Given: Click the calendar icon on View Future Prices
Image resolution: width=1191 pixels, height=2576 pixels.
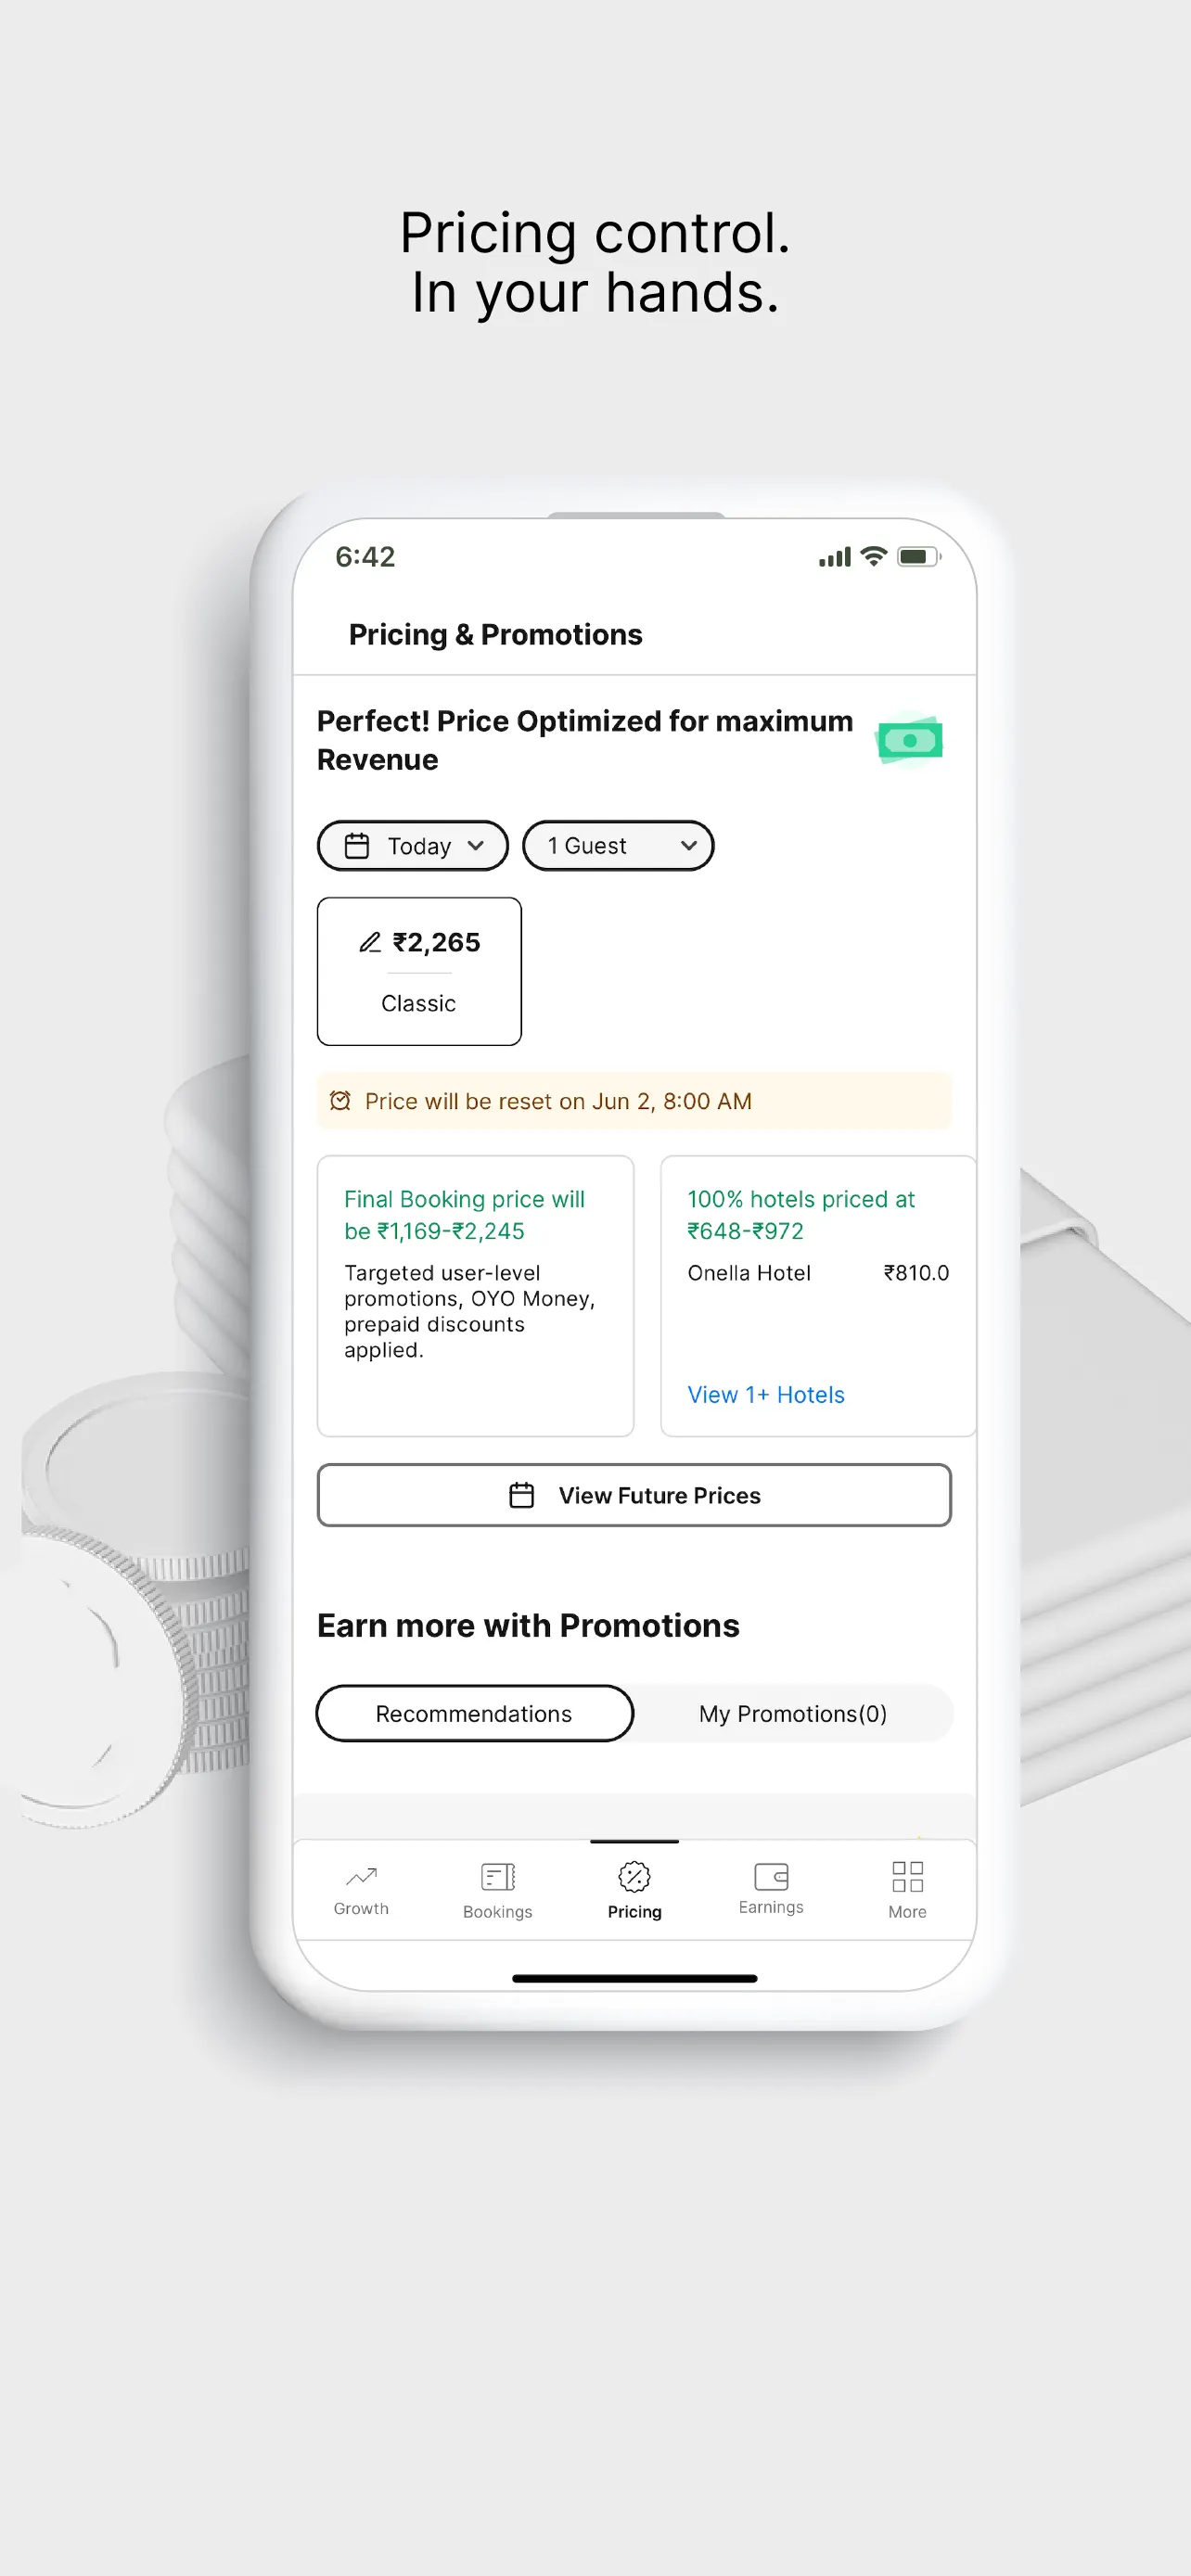Looking at the screenshot, I should tap(521, 1495).
